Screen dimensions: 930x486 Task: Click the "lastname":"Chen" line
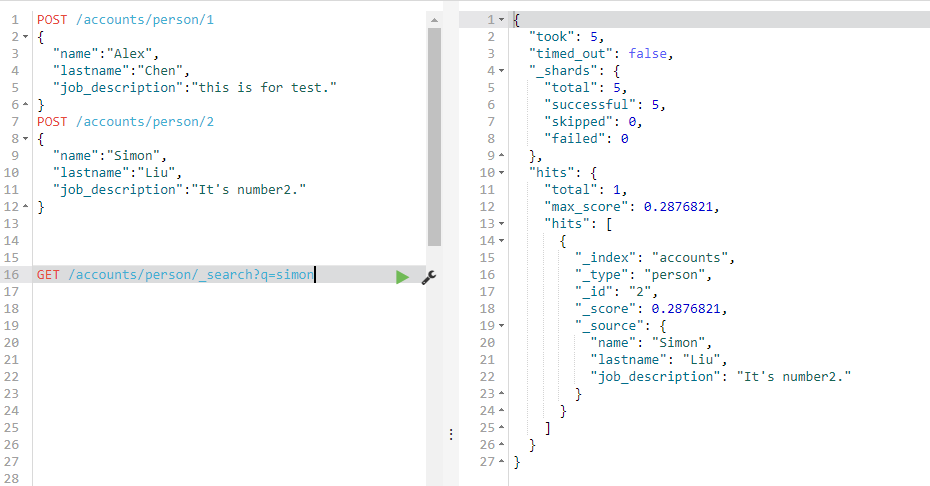(x=121, y=71)
